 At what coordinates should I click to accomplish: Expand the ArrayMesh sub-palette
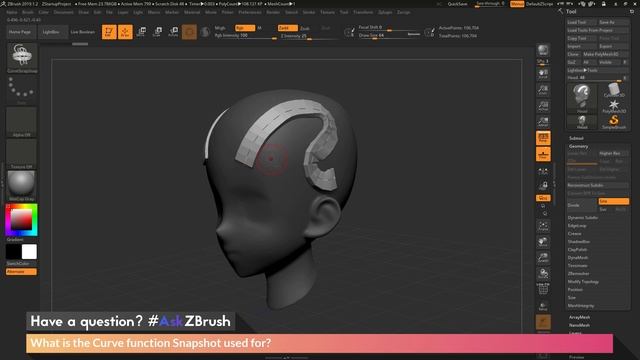pos(580,317)
